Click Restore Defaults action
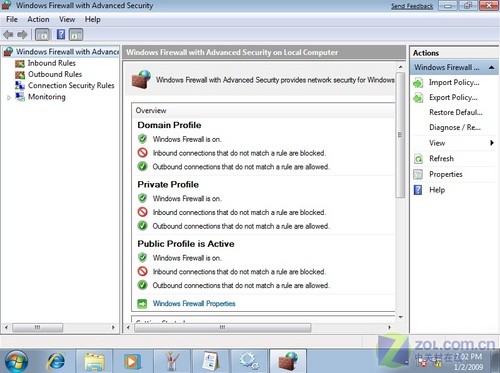Viewport: 500px width, 373px height. tap(456, 112)
